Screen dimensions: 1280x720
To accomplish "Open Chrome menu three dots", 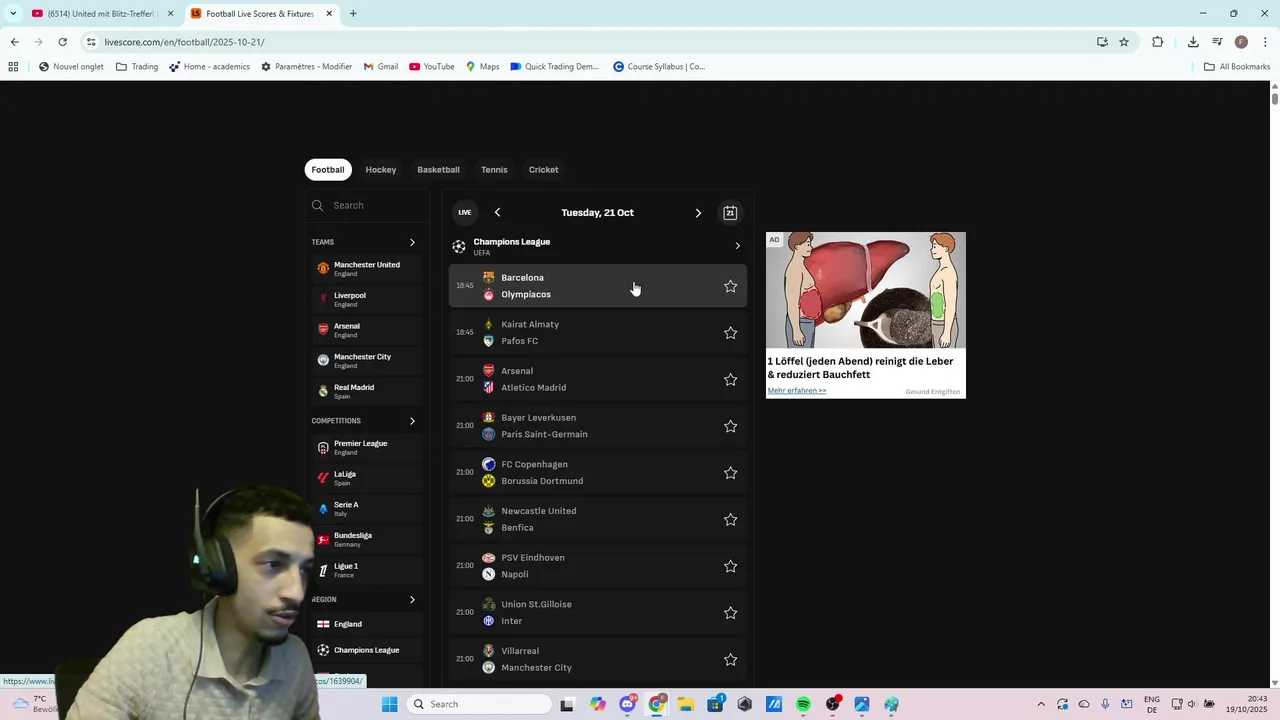I will coord(1265,42).
